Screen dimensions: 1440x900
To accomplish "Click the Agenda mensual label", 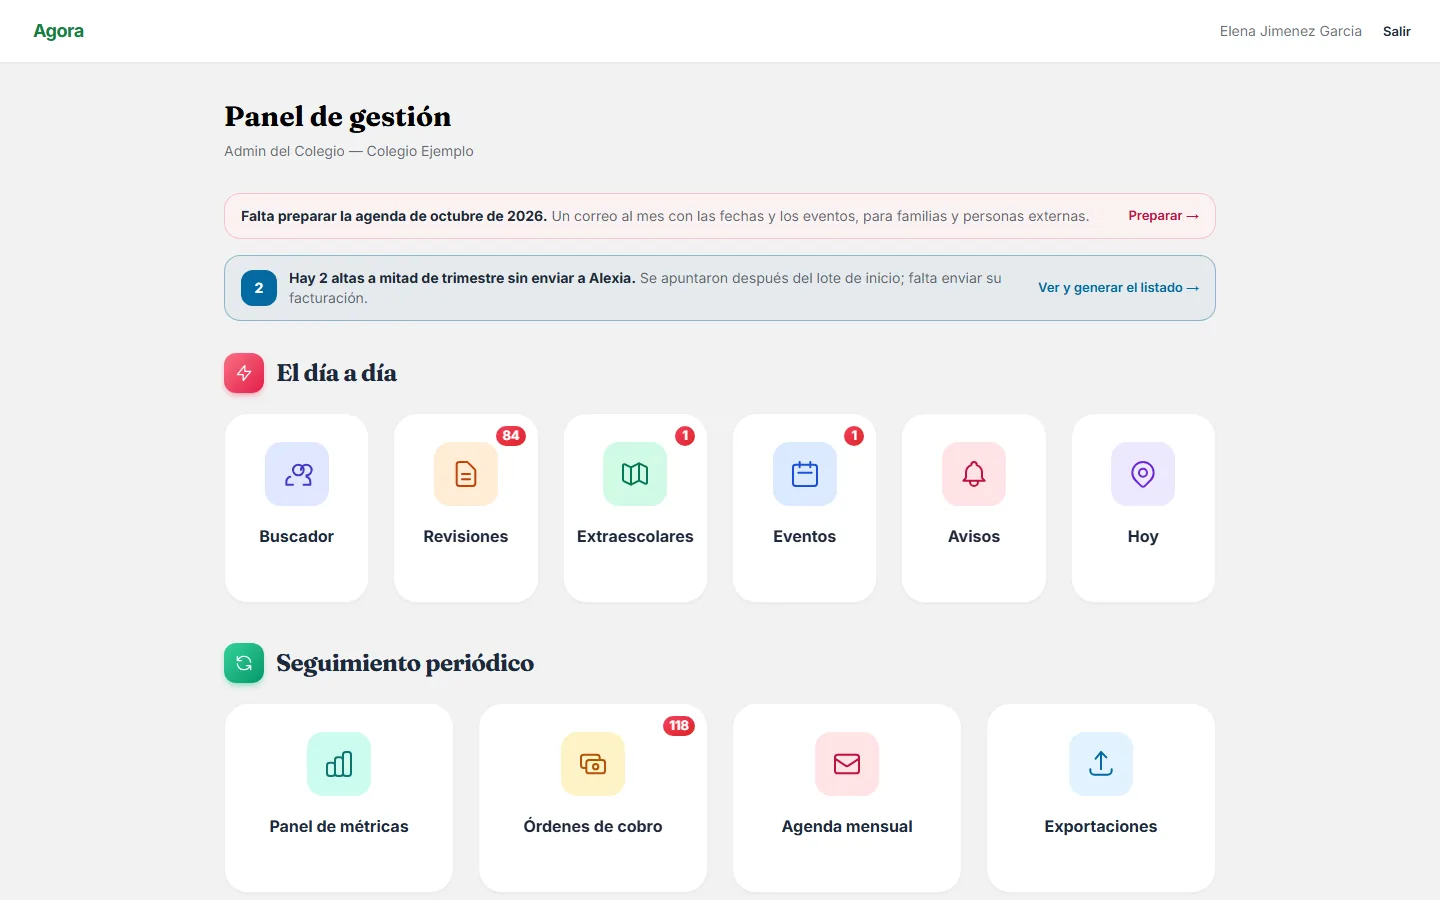I will click(x=847, y=827).
